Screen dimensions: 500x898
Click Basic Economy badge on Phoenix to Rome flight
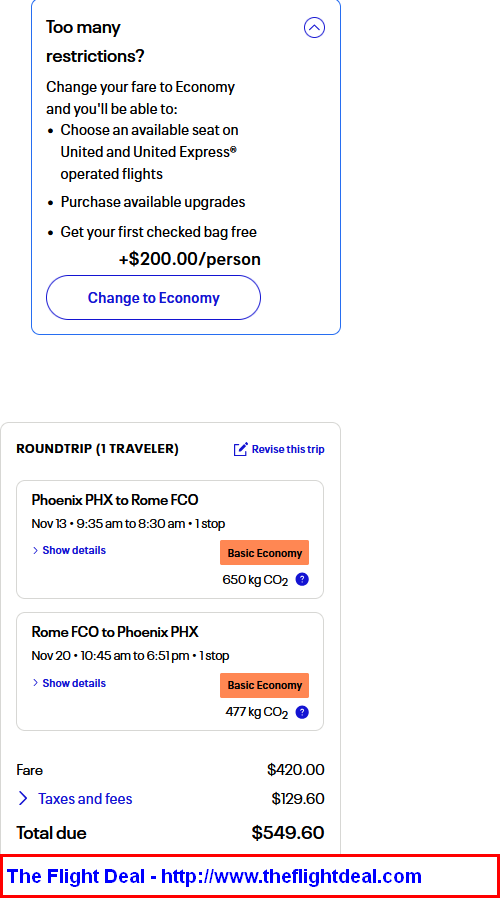[265, 553]
